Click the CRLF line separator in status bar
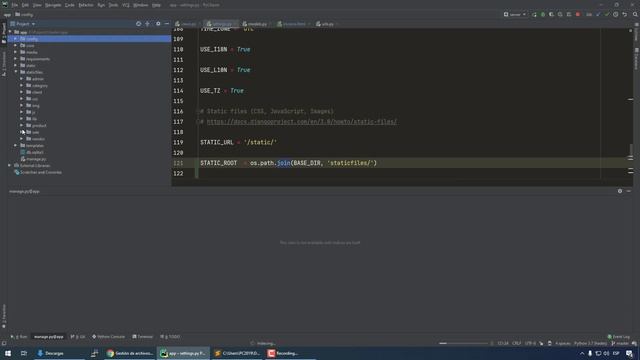This screenshot has height=360, width=640. (x=516, y=343)
